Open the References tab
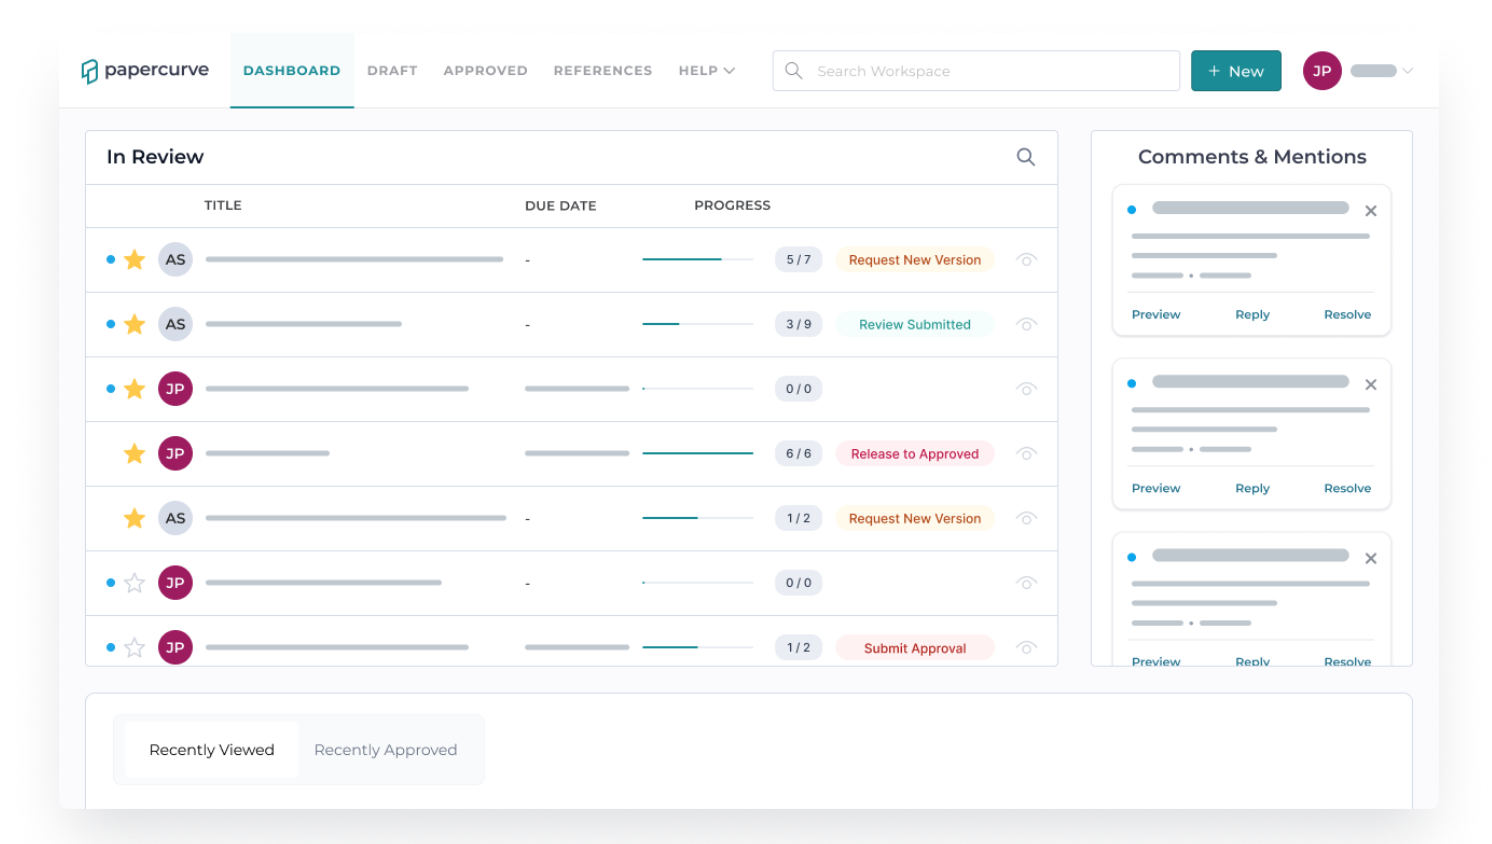Image resolution: width=1492 pixels, height=844 pixels. tap(603, 71)
